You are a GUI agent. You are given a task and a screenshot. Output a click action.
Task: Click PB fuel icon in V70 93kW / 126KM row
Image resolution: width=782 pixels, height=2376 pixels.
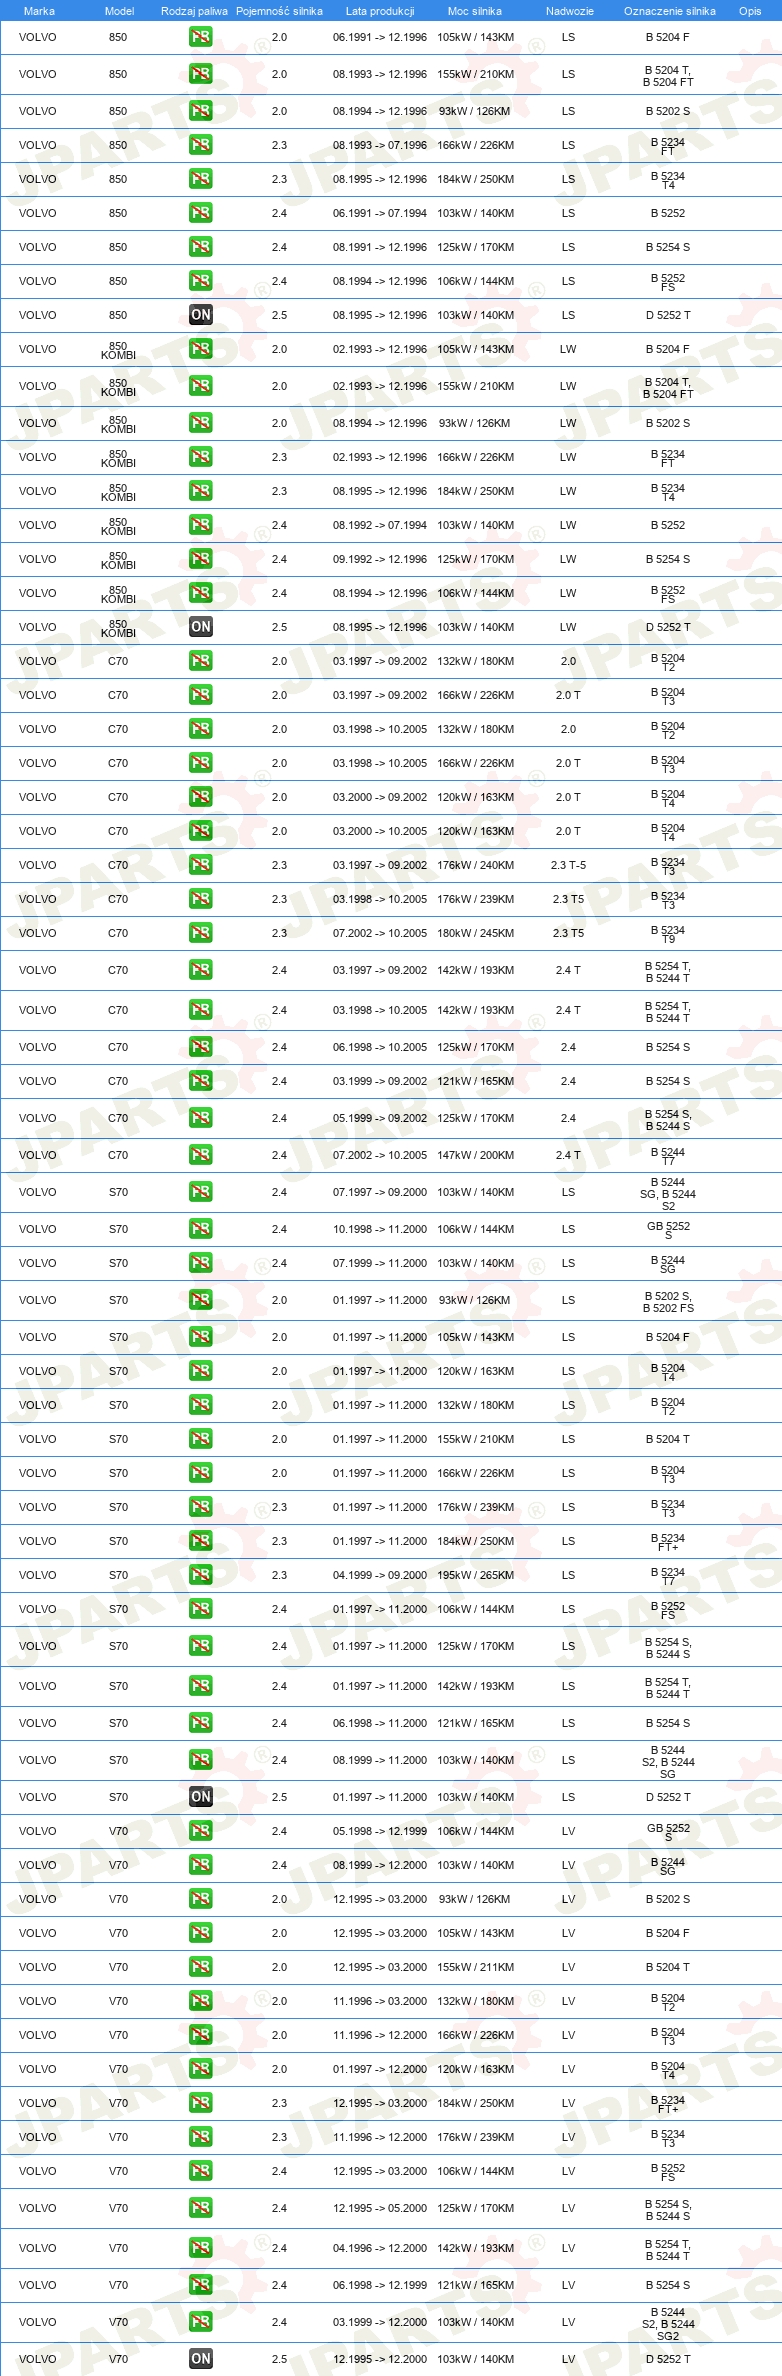[200, 1899]
